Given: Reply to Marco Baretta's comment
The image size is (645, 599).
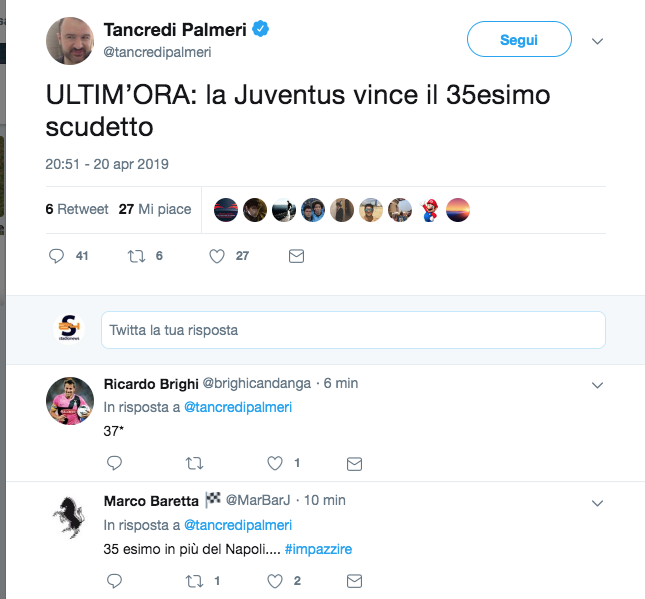Looking at the screenshot, I should click(x=114, y=580).
